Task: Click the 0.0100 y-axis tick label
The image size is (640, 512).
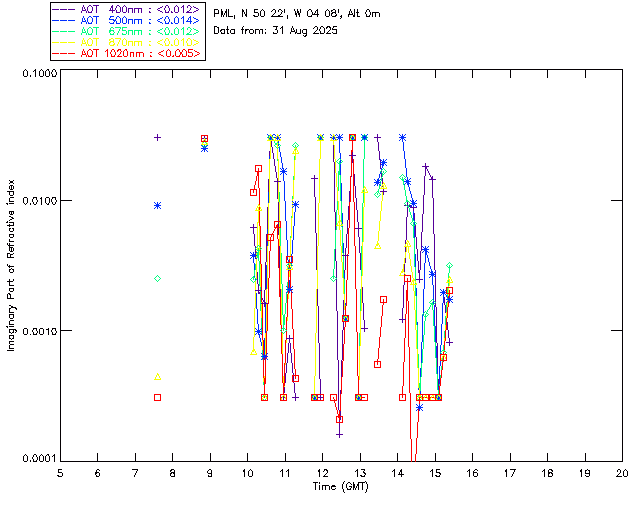Action: tap(39, 201)
